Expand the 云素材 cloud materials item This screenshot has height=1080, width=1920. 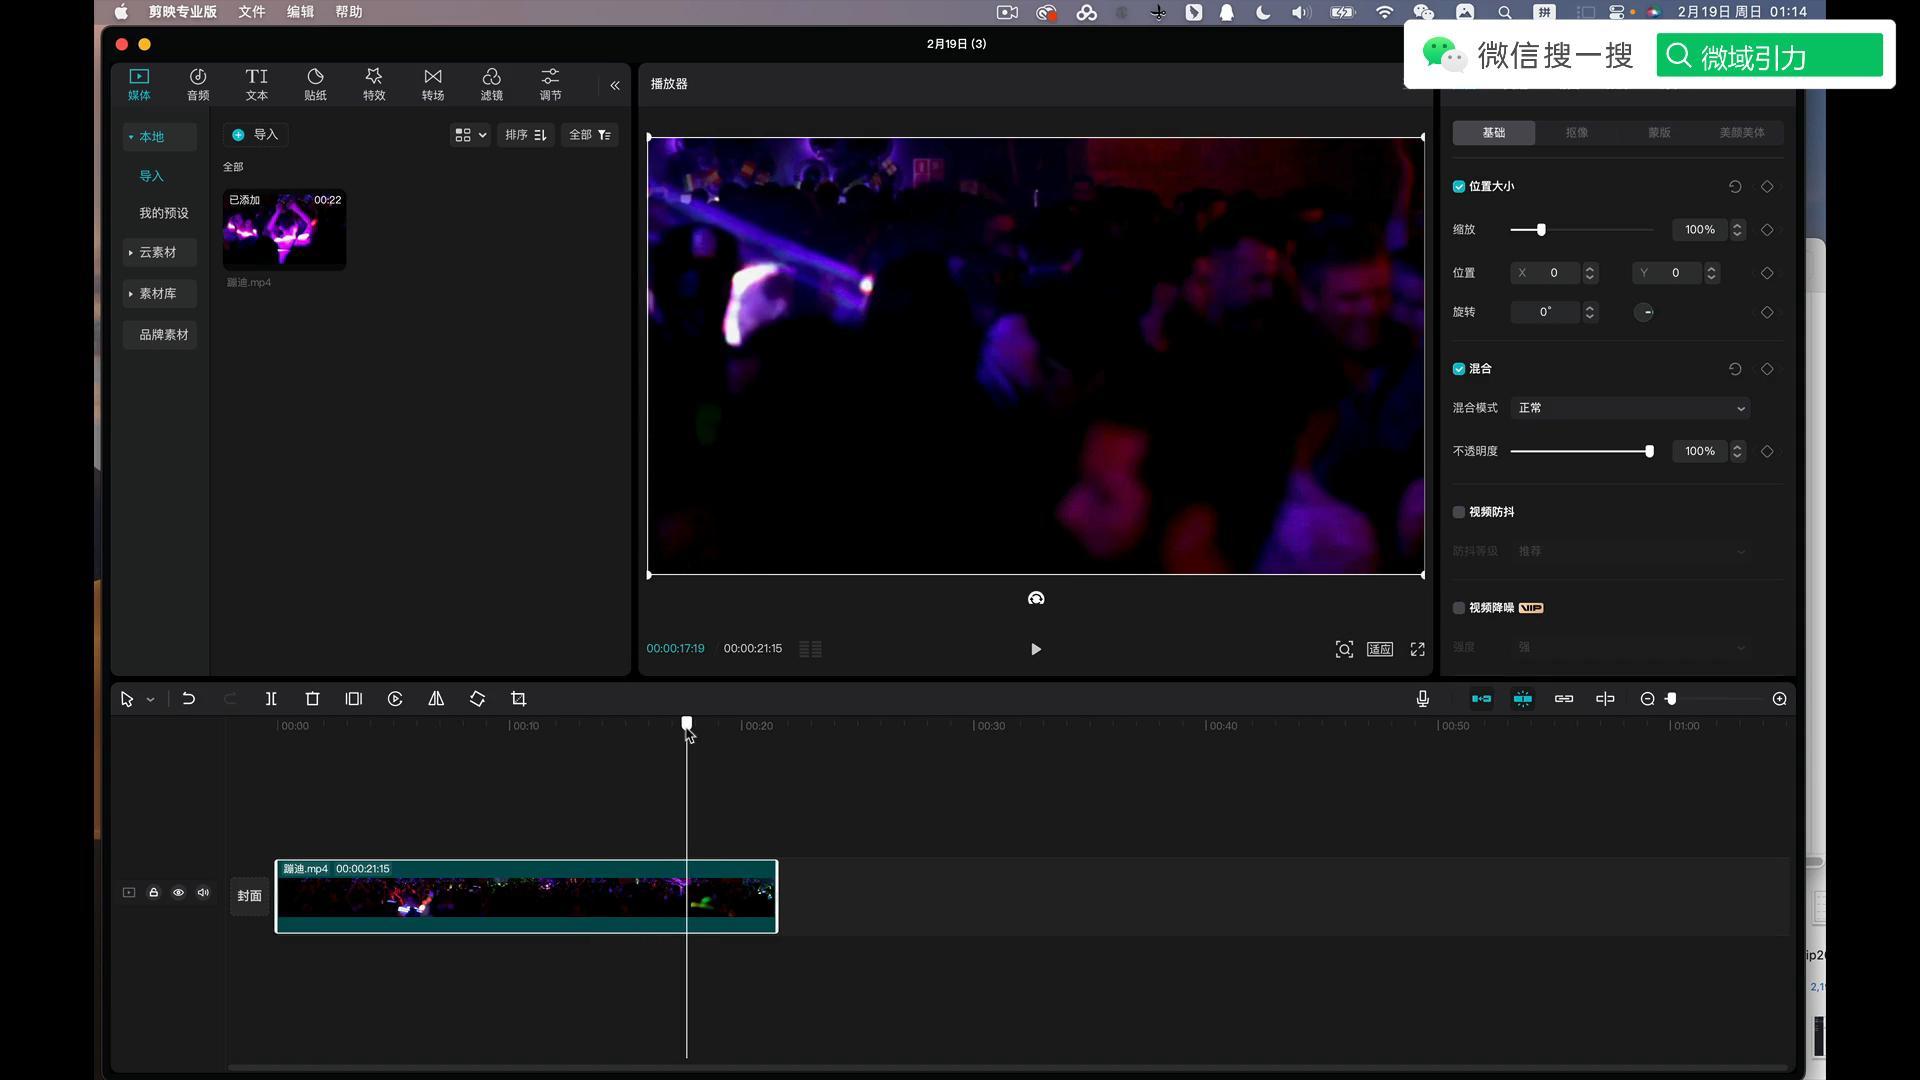[x=159, y=252]
